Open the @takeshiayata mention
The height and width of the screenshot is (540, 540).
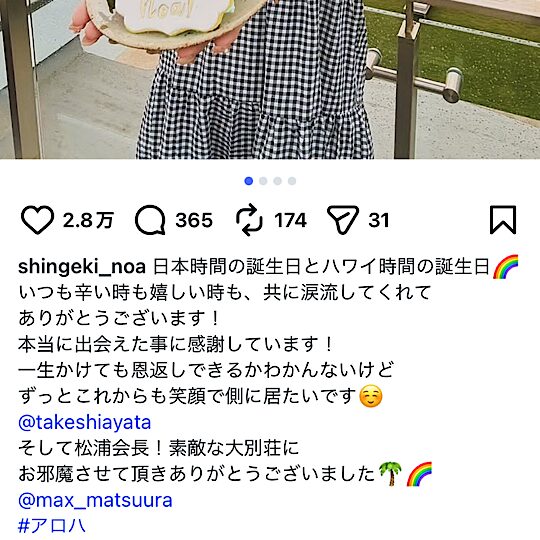(84, 423)
